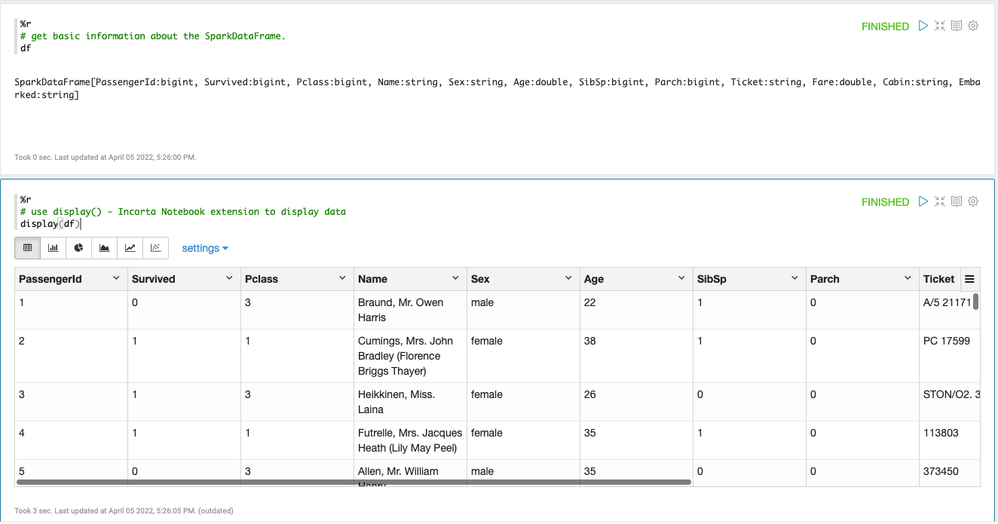Switch to bar chart visualization
The image size is (998, 524).
(x=53, y=248)
